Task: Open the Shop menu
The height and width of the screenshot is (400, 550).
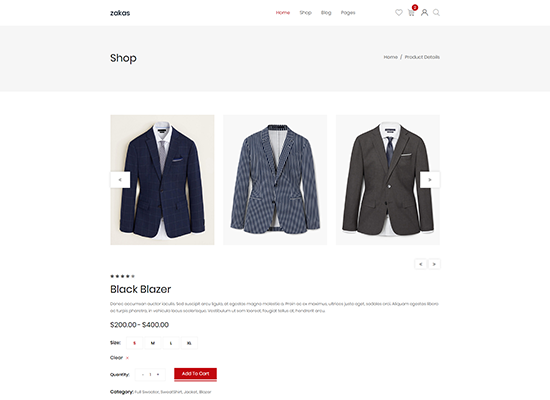Action: 306,13
